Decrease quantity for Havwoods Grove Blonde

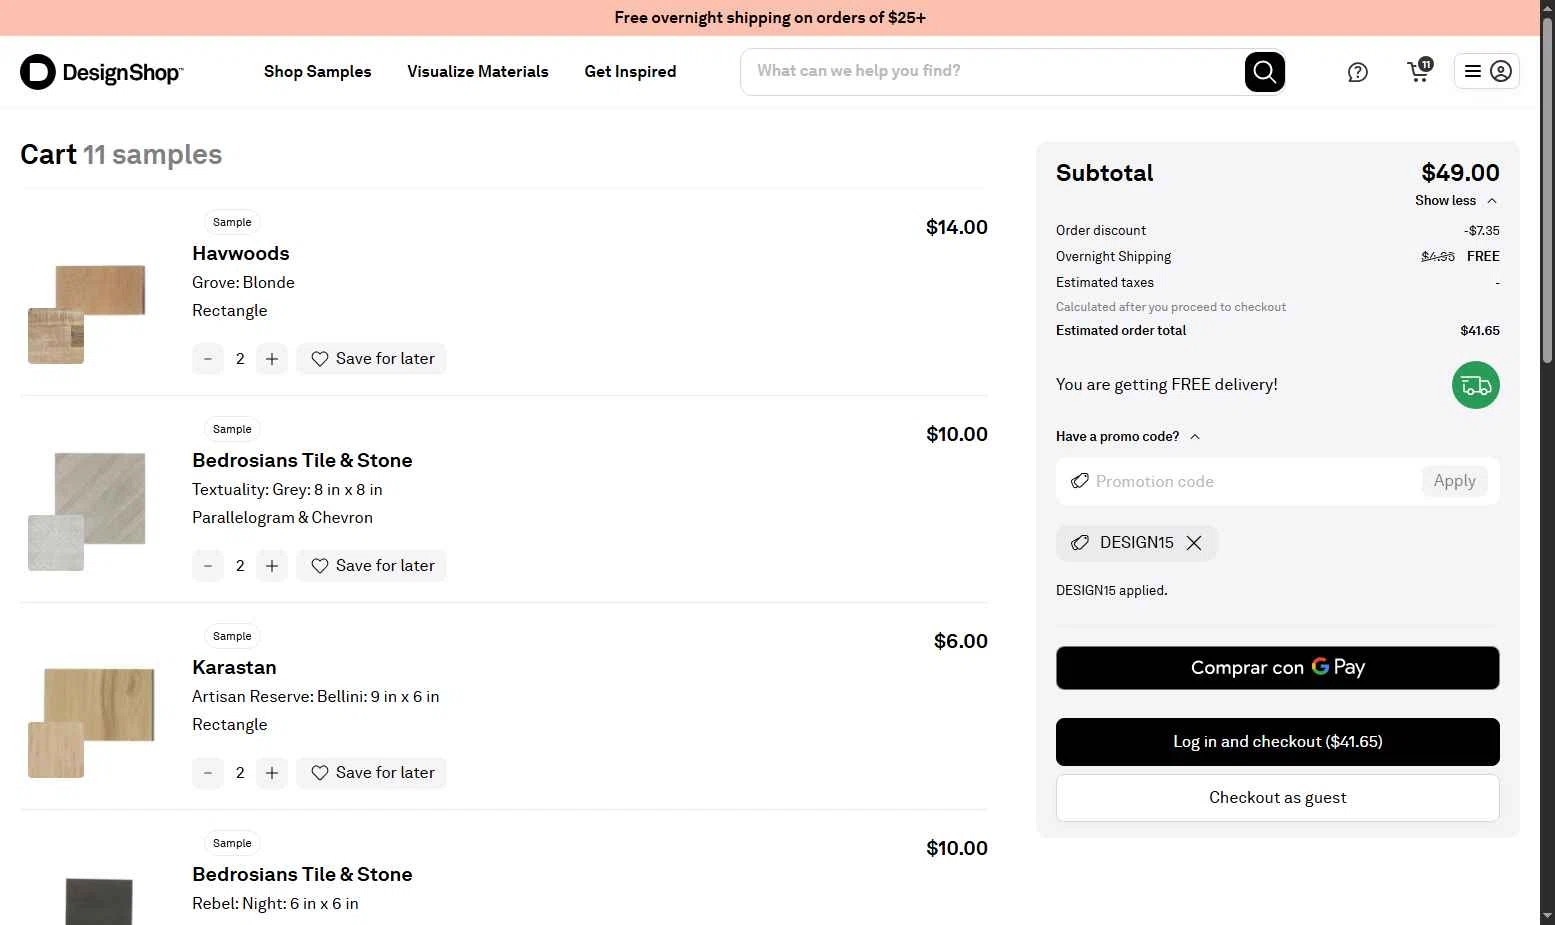(x=208, y=359)
